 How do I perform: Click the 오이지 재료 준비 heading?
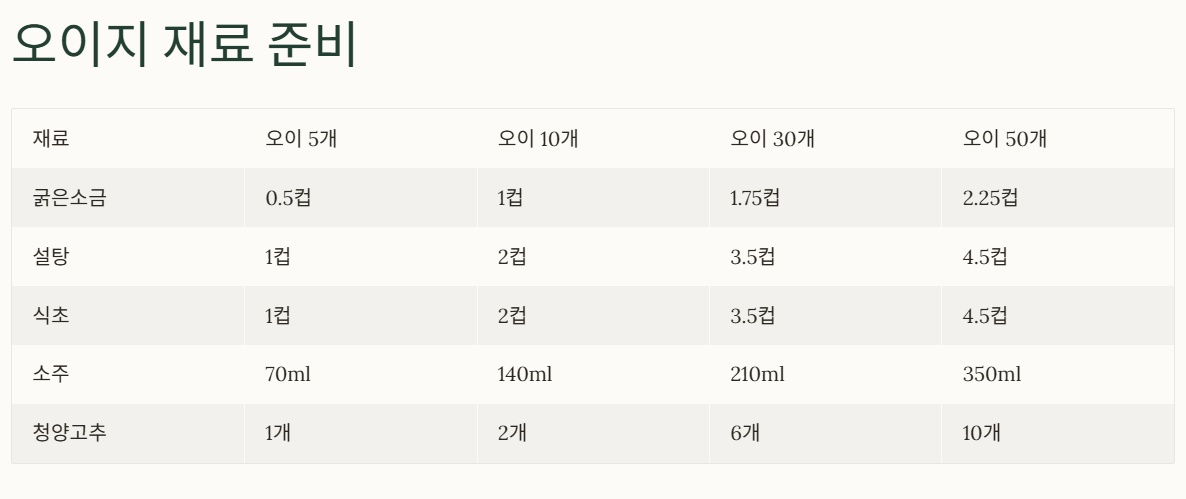184,44
